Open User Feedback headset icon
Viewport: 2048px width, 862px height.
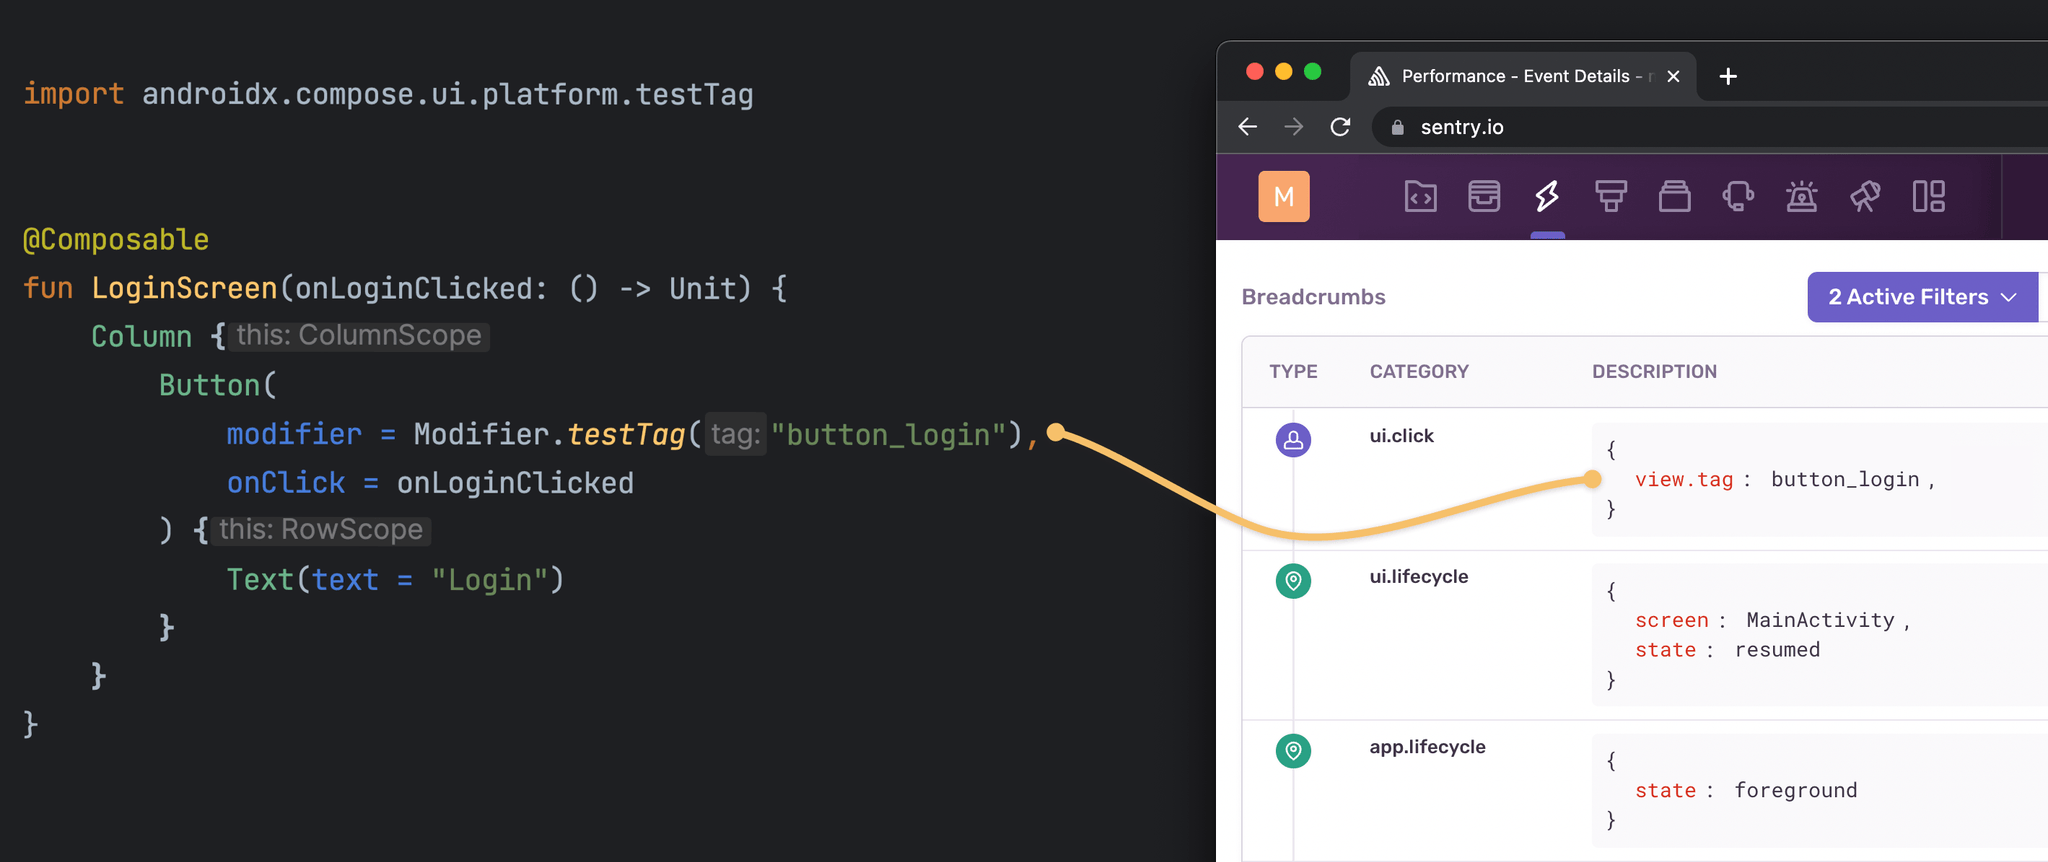1738,197
